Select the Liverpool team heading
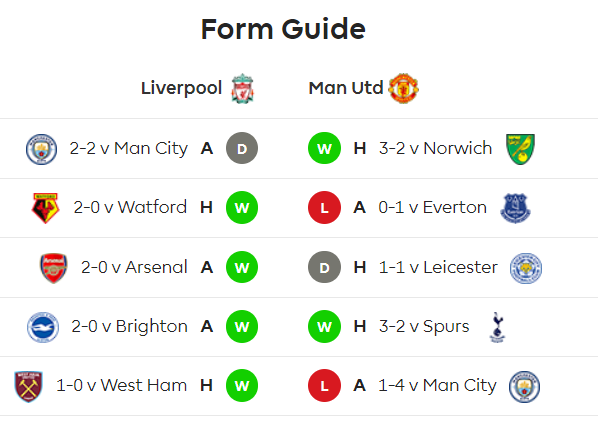This screenshot has height=423, width=598. (182, 88)
